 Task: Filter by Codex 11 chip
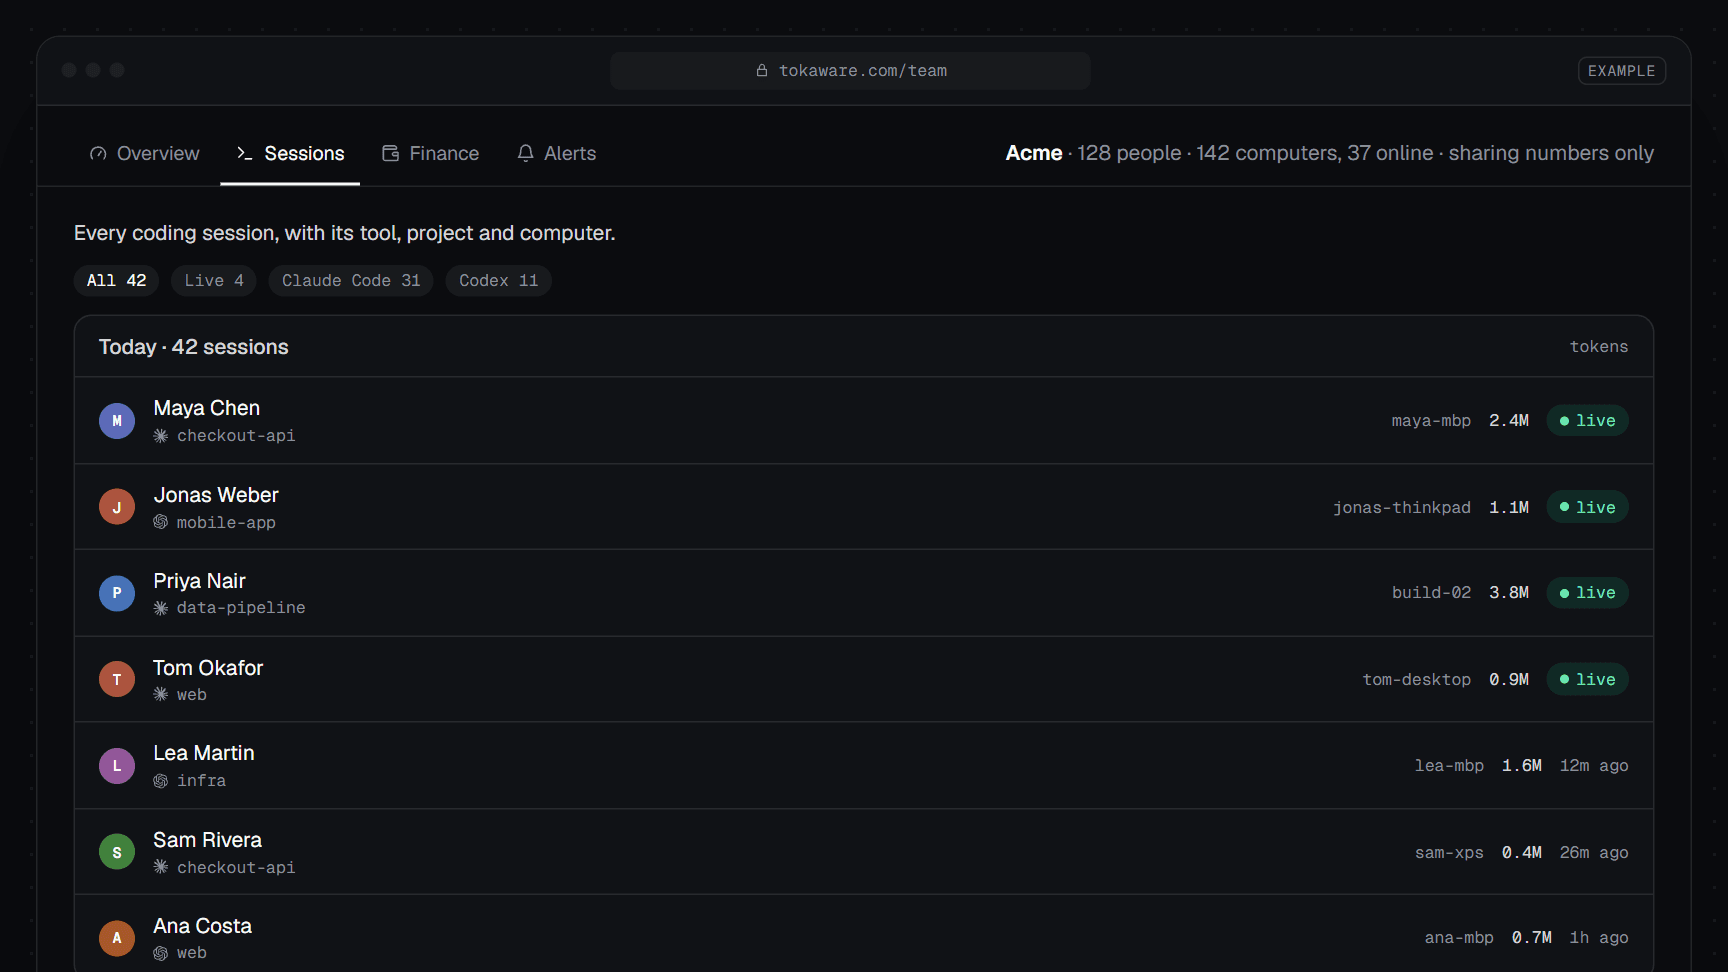click(499, 281)
